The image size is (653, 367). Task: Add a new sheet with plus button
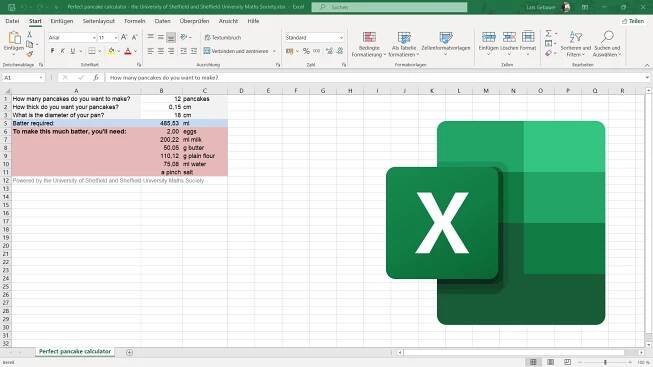[x=130, y=352]
